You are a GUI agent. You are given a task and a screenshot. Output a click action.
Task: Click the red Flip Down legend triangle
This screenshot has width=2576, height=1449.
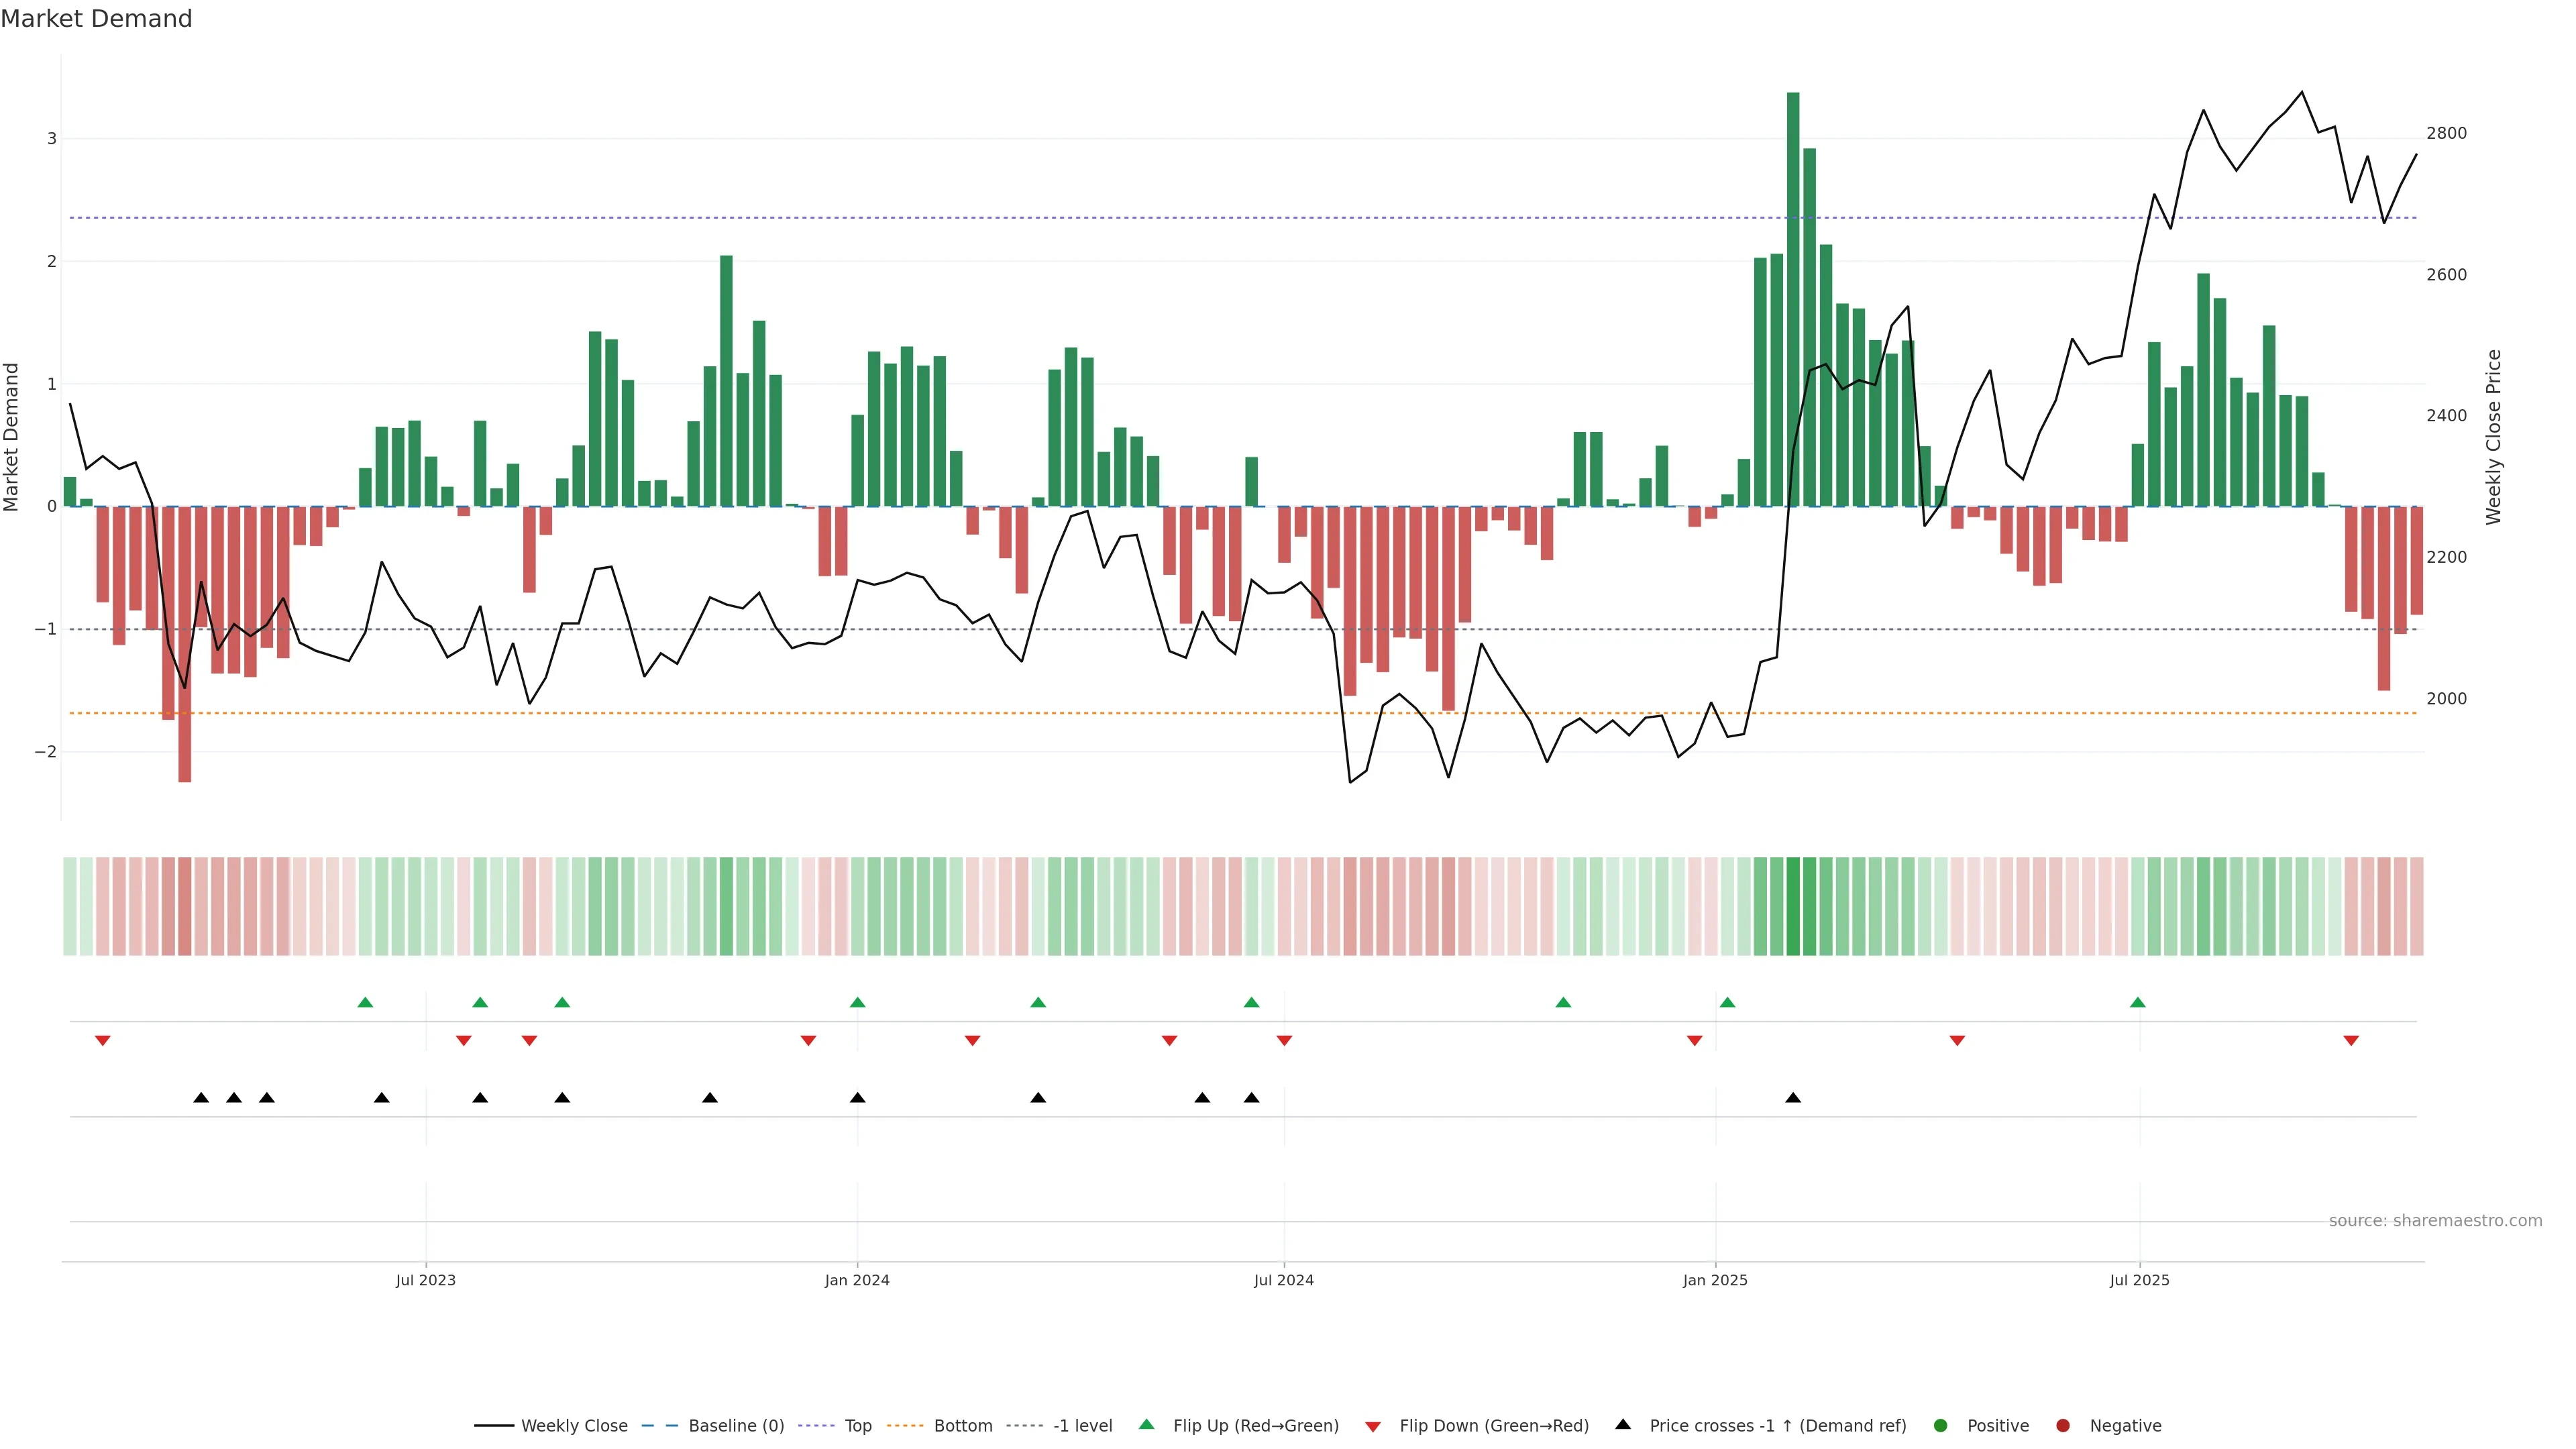tap(1373, 1426)
